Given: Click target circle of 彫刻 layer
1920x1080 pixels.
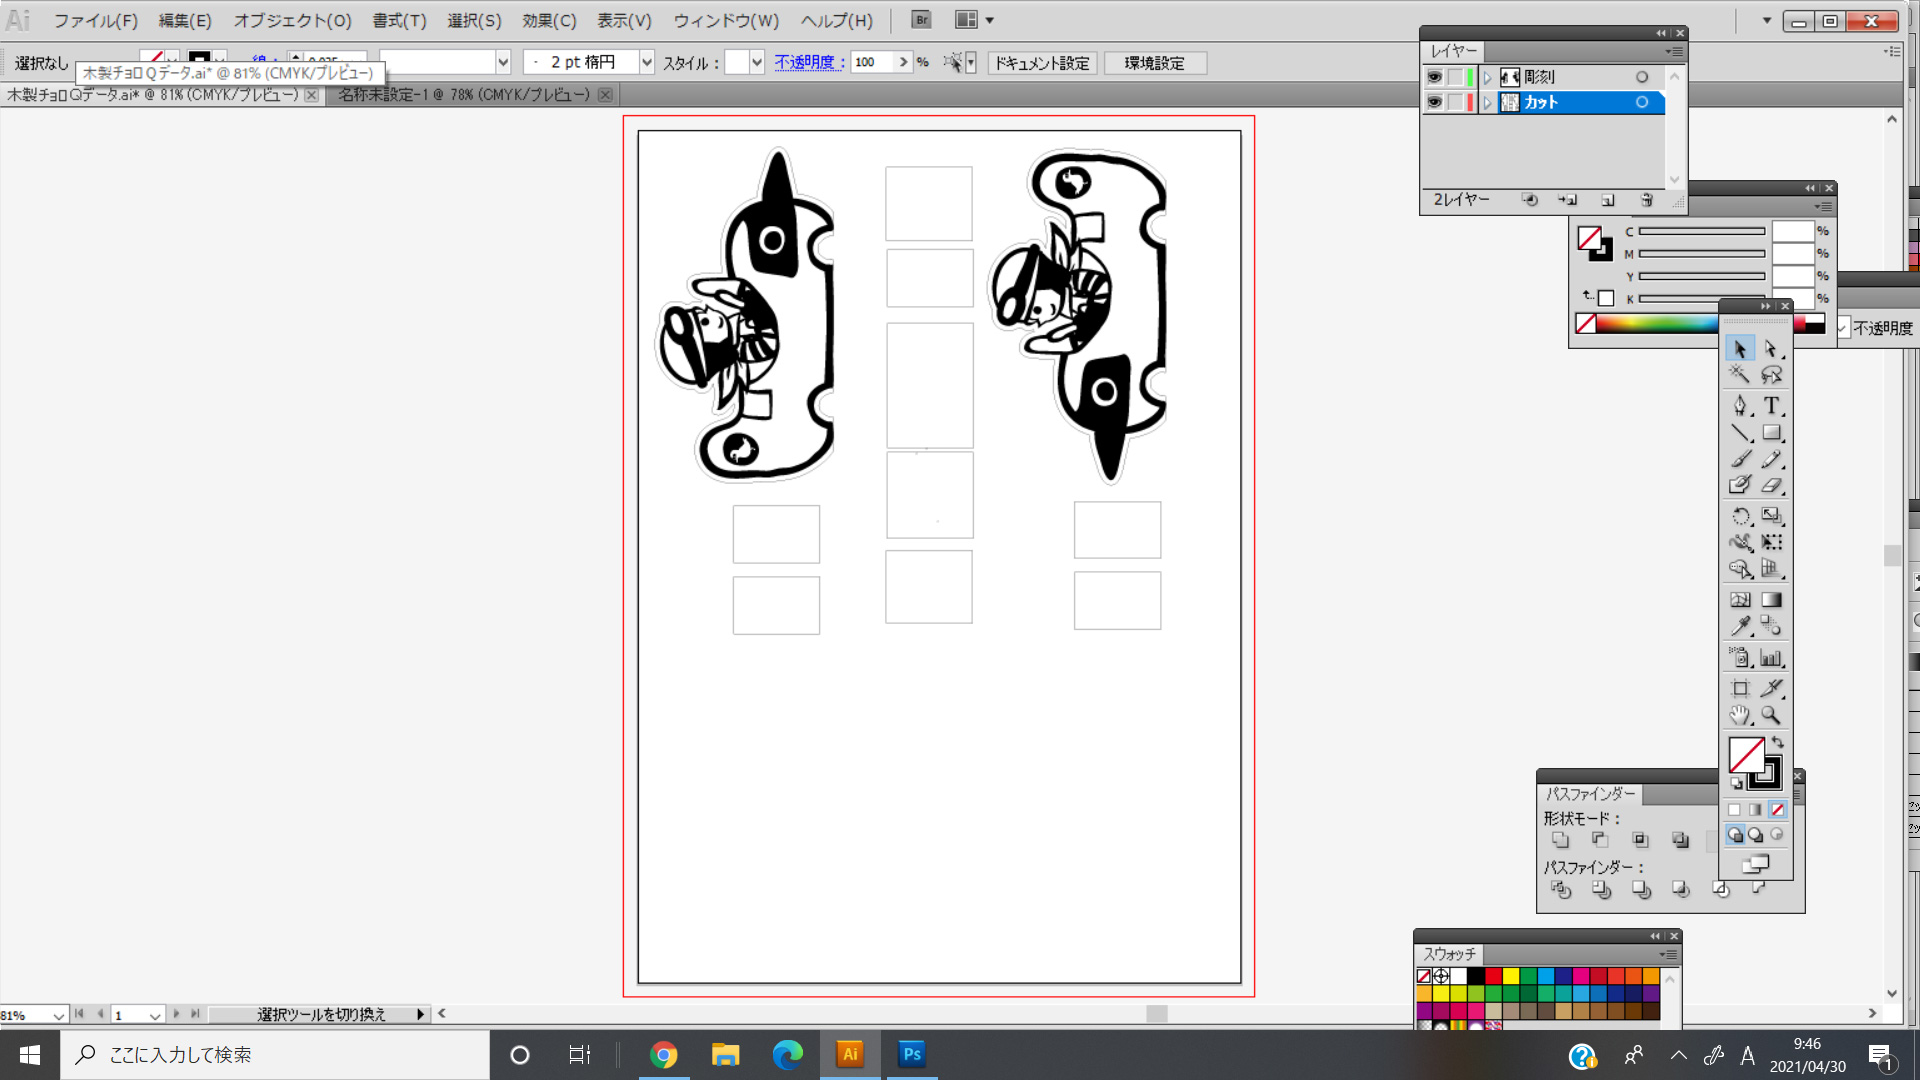Looking at the screenshot, I should tap(1642, 77).
